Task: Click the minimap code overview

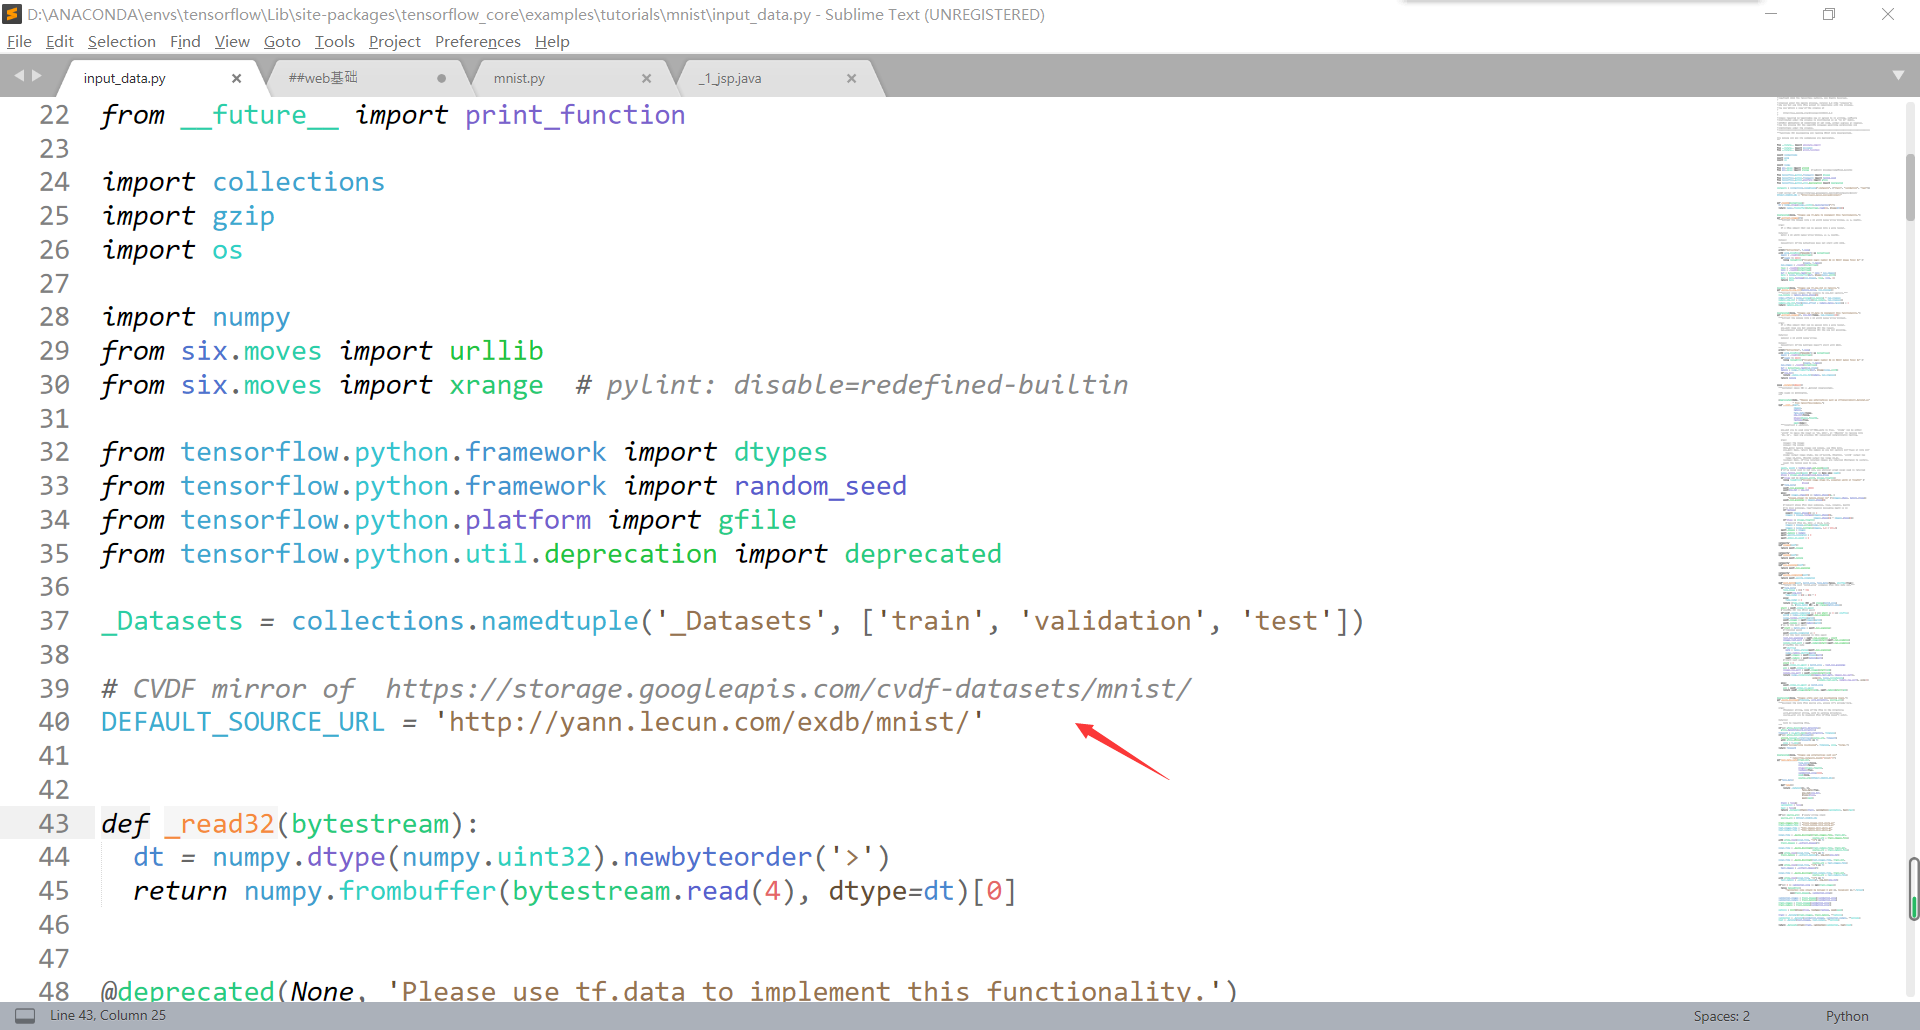Action: point(1823,512)
